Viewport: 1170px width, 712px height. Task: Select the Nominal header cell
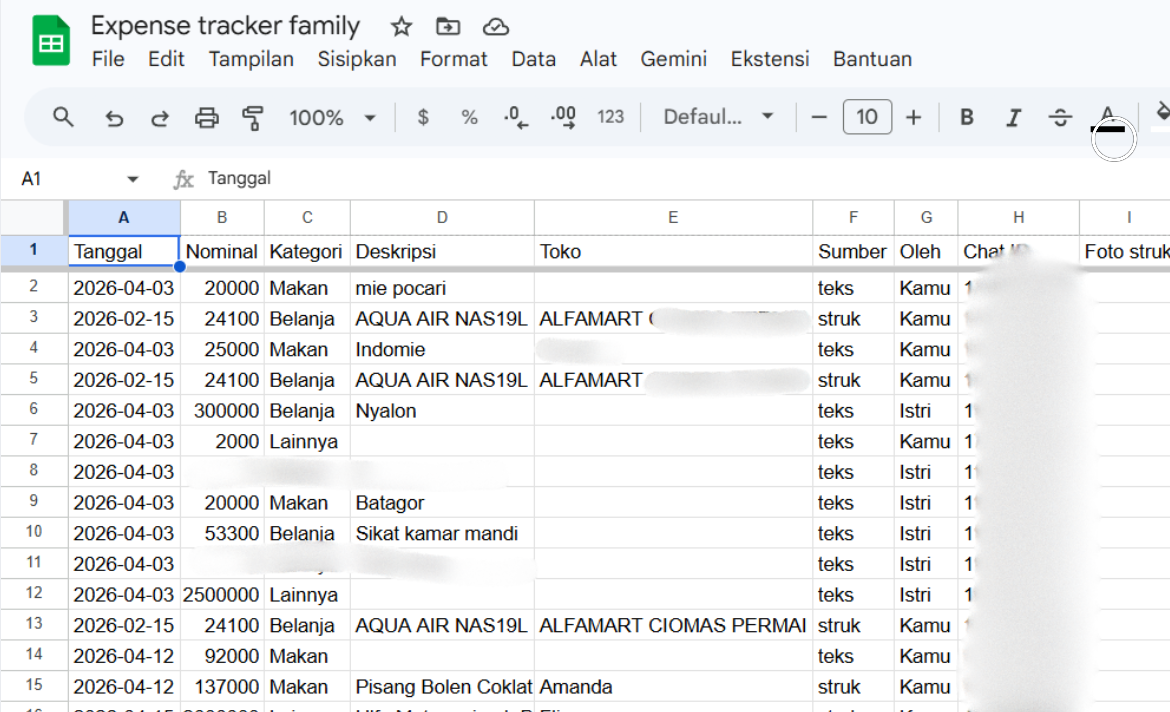tap(222, 252)
